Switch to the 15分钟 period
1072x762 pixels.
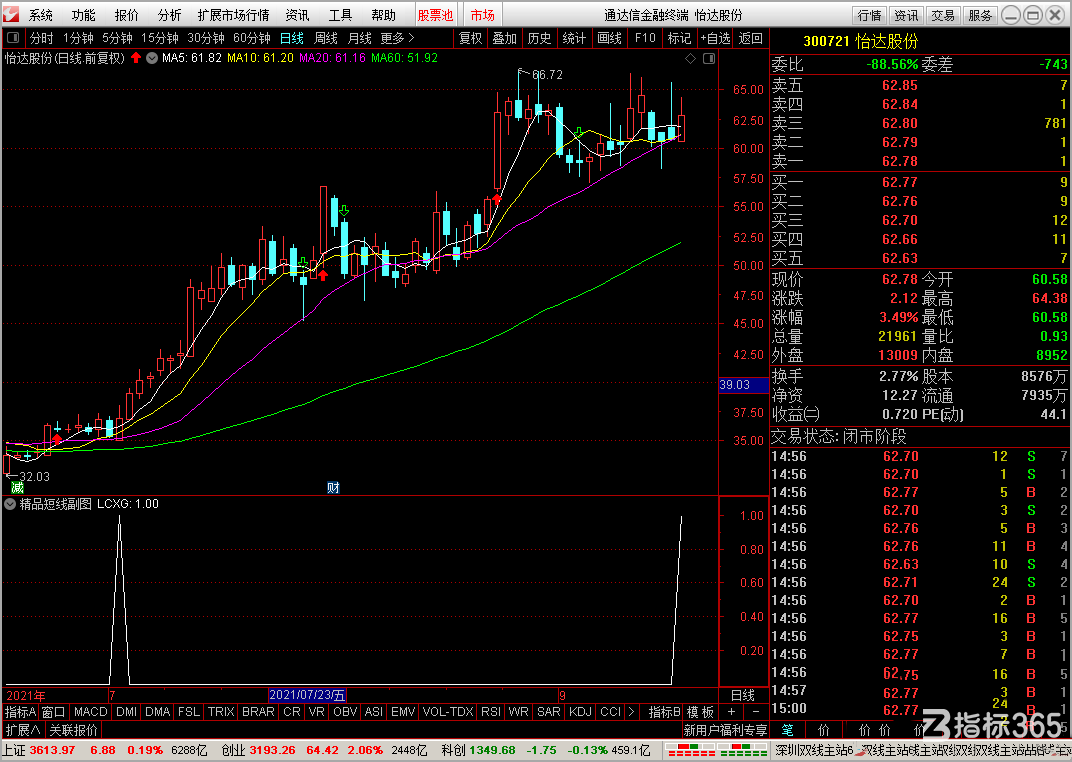pyautogui.click(x=160, y=38)
